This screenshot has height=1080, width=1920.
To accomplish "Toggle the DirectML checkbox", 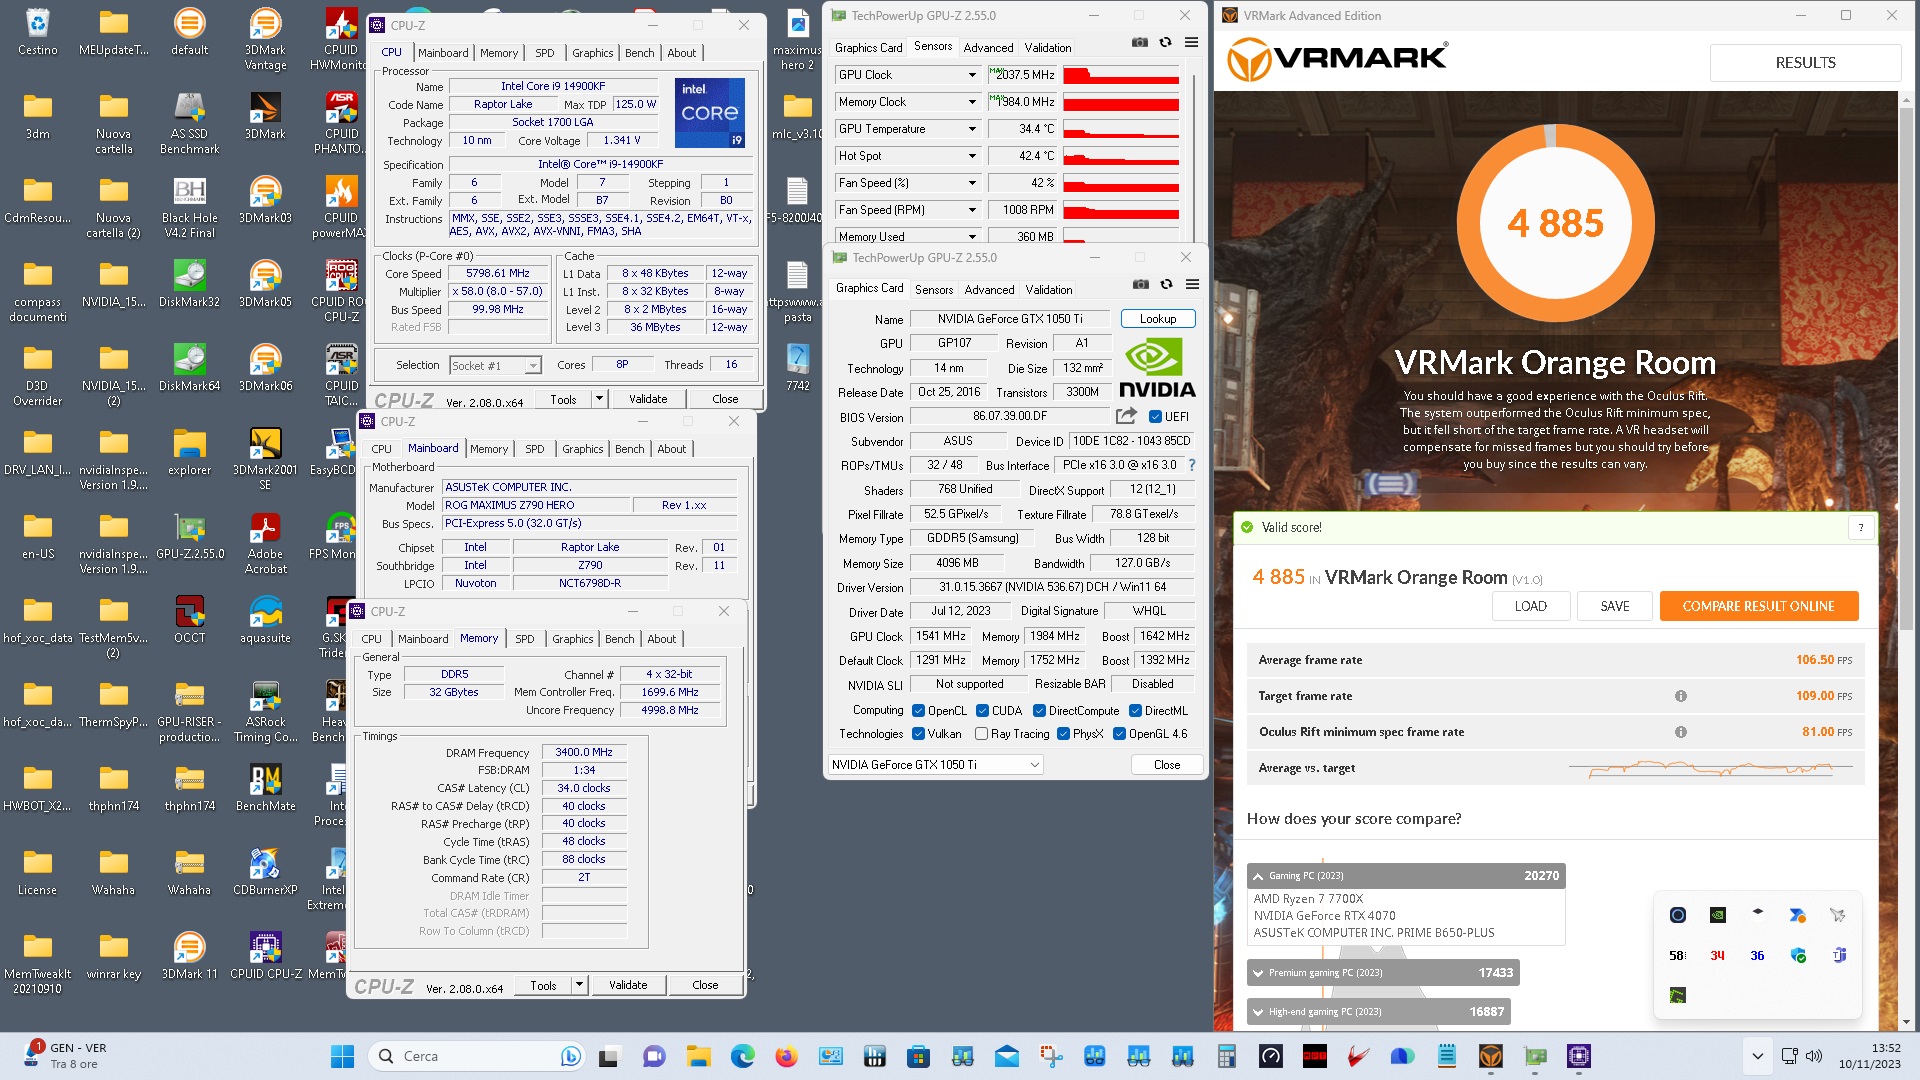I will 1135,711.
